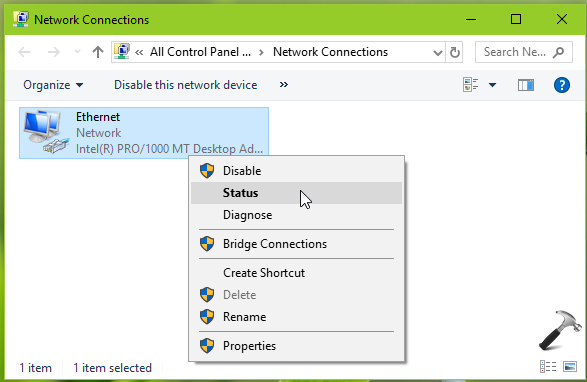Viewport: 587px width, 382px height.
Task: Click the Search Network Connections field
Action: click(x=523, y=52)
